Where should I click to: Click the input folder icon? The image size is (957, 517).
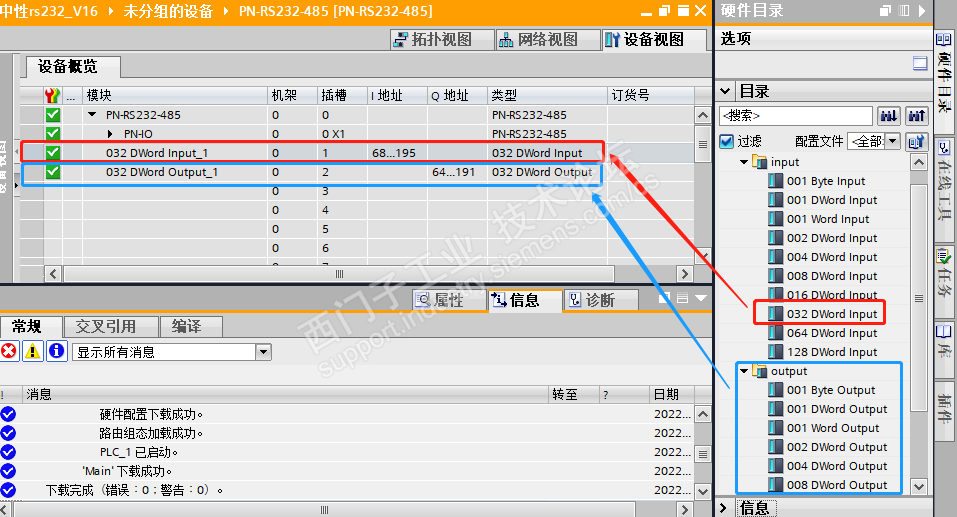point(759,162)
